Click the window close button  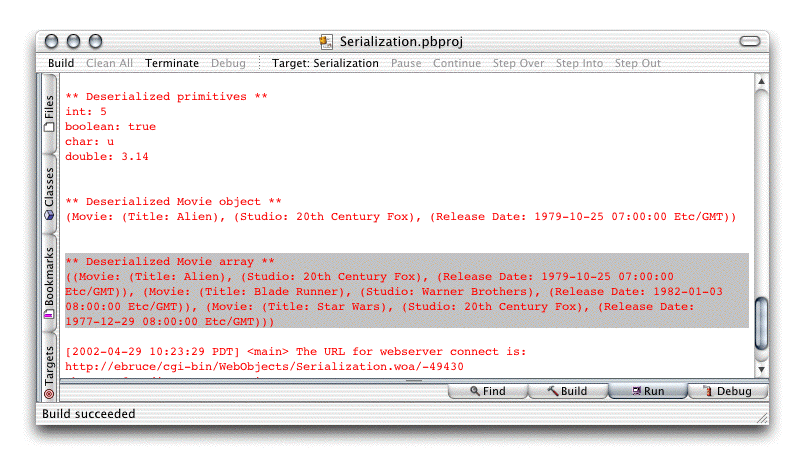[x=51, y=41]
